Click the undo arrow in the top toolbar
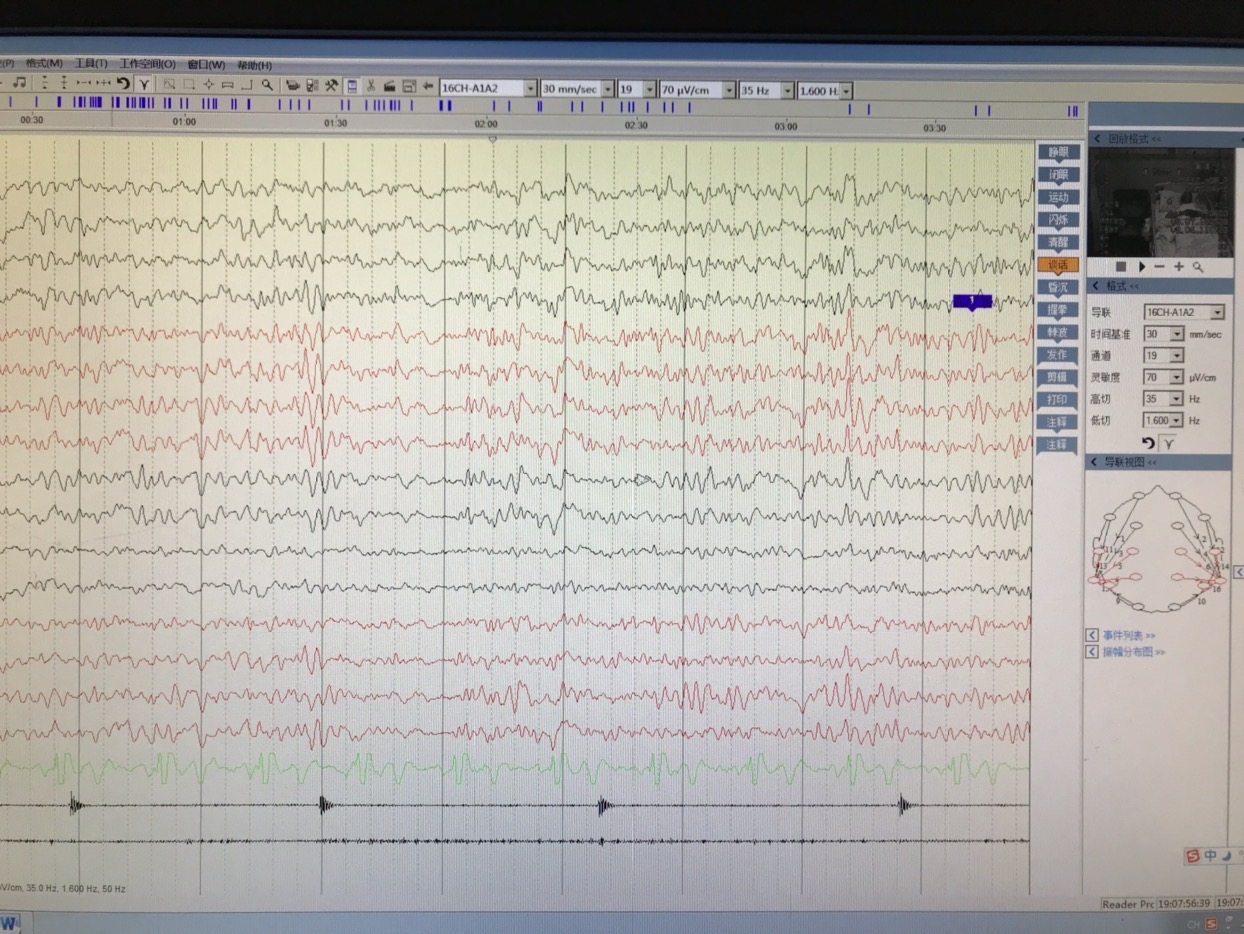 123,85
